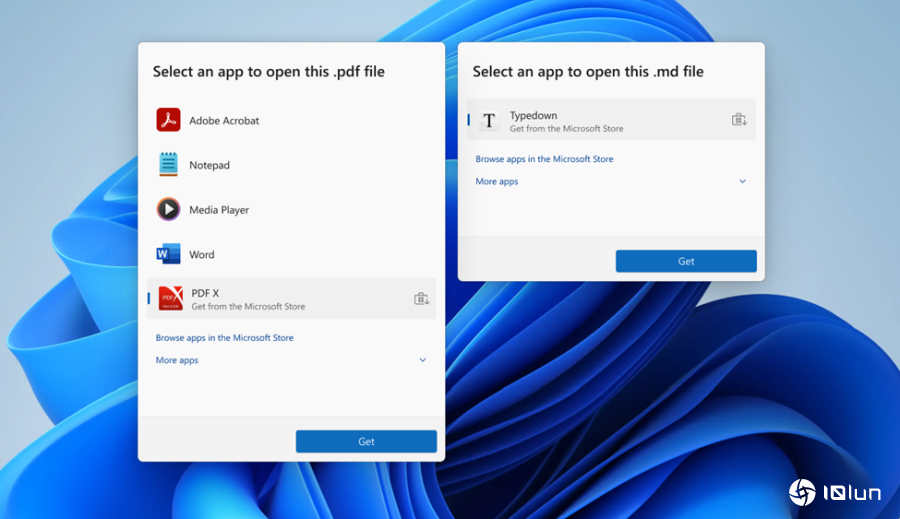This screenshot has width=900, height=519.
Task: Click the More apps link in the .pdf dialog
Action: tap(177, 360)
